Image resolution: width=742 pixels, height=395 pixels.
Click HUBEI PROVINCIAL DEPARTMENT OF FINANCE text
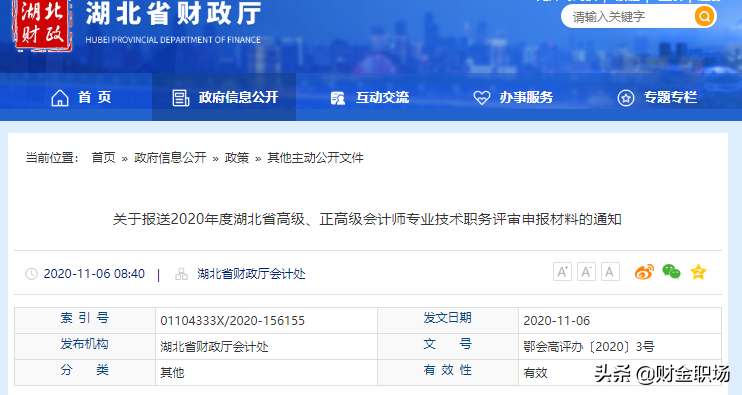(x=173, y=40)
